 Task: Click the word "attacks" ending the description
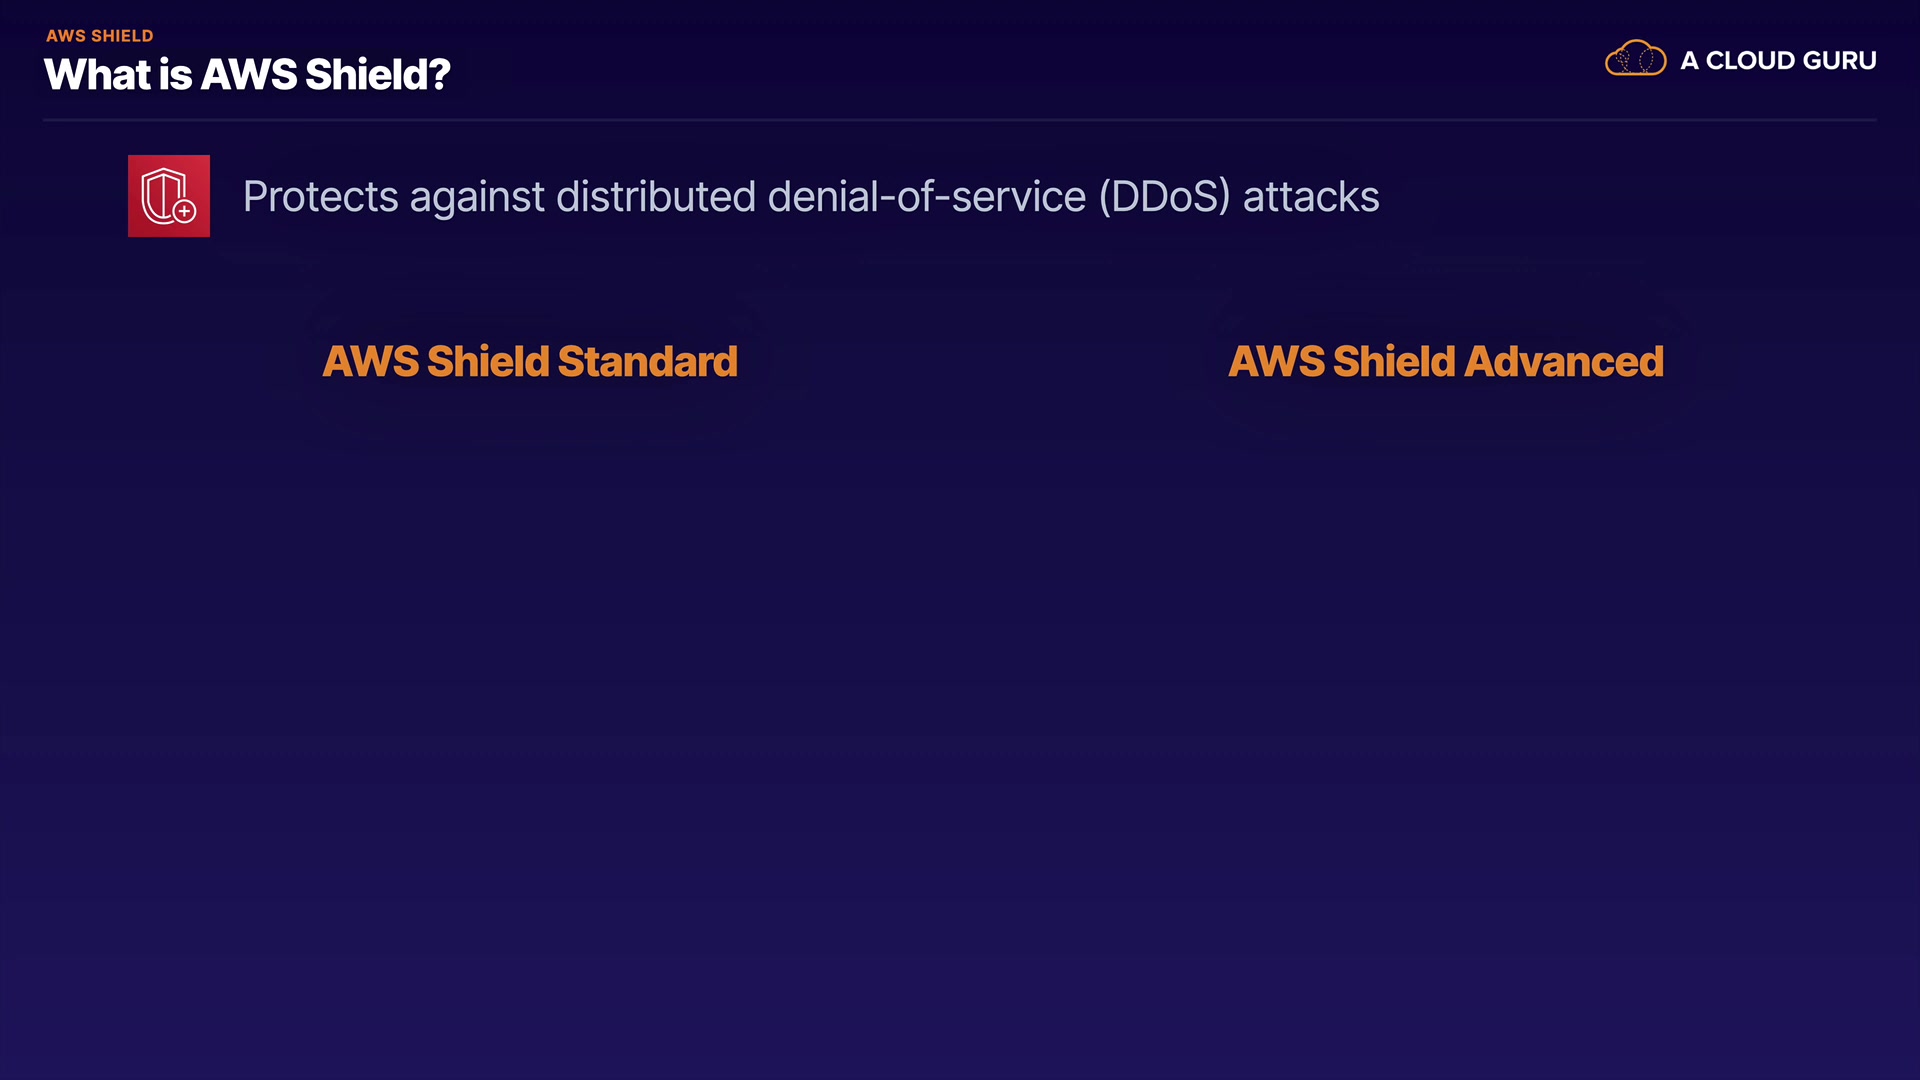[1310, 197]
